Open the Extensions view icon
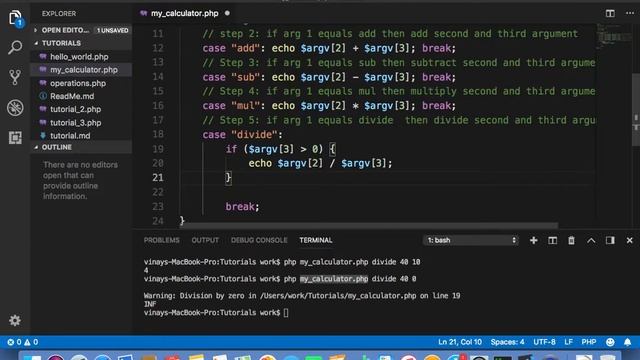Screen dimensions: 640x360 15,138
